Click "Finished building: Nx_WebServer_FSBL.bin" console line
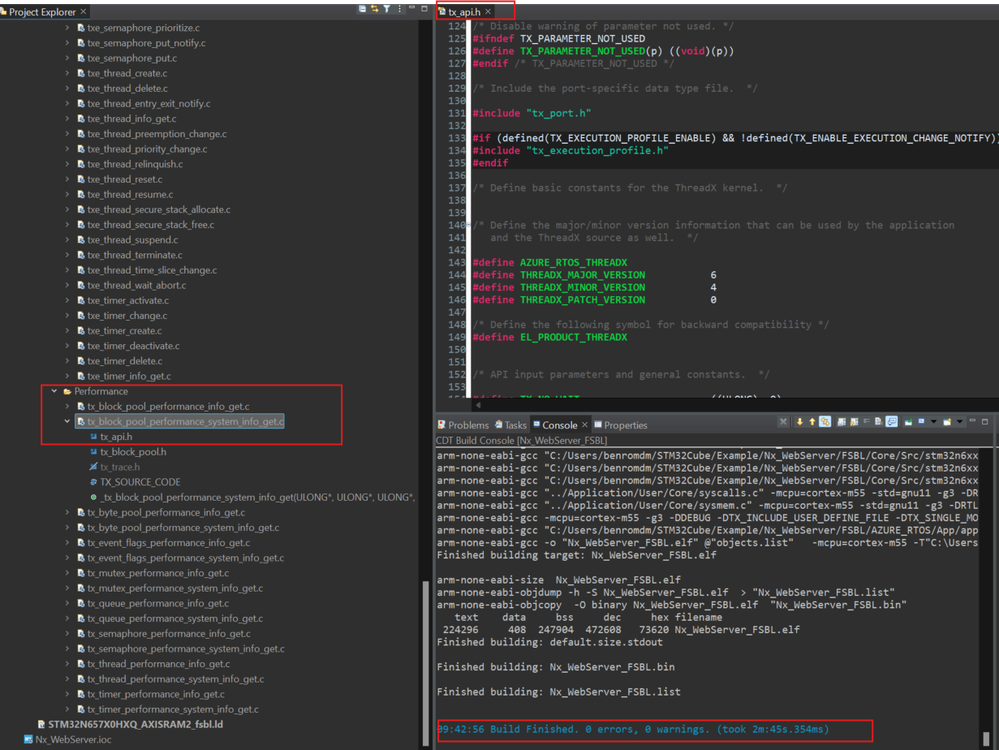Image resolution: width=999 pixels, height=750 pixels. [x=556, y=667]
